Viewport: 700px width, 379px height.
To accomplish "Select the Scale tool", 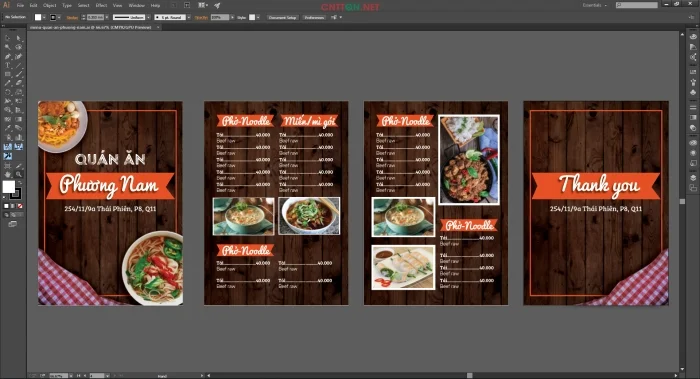I will [18, 92].
